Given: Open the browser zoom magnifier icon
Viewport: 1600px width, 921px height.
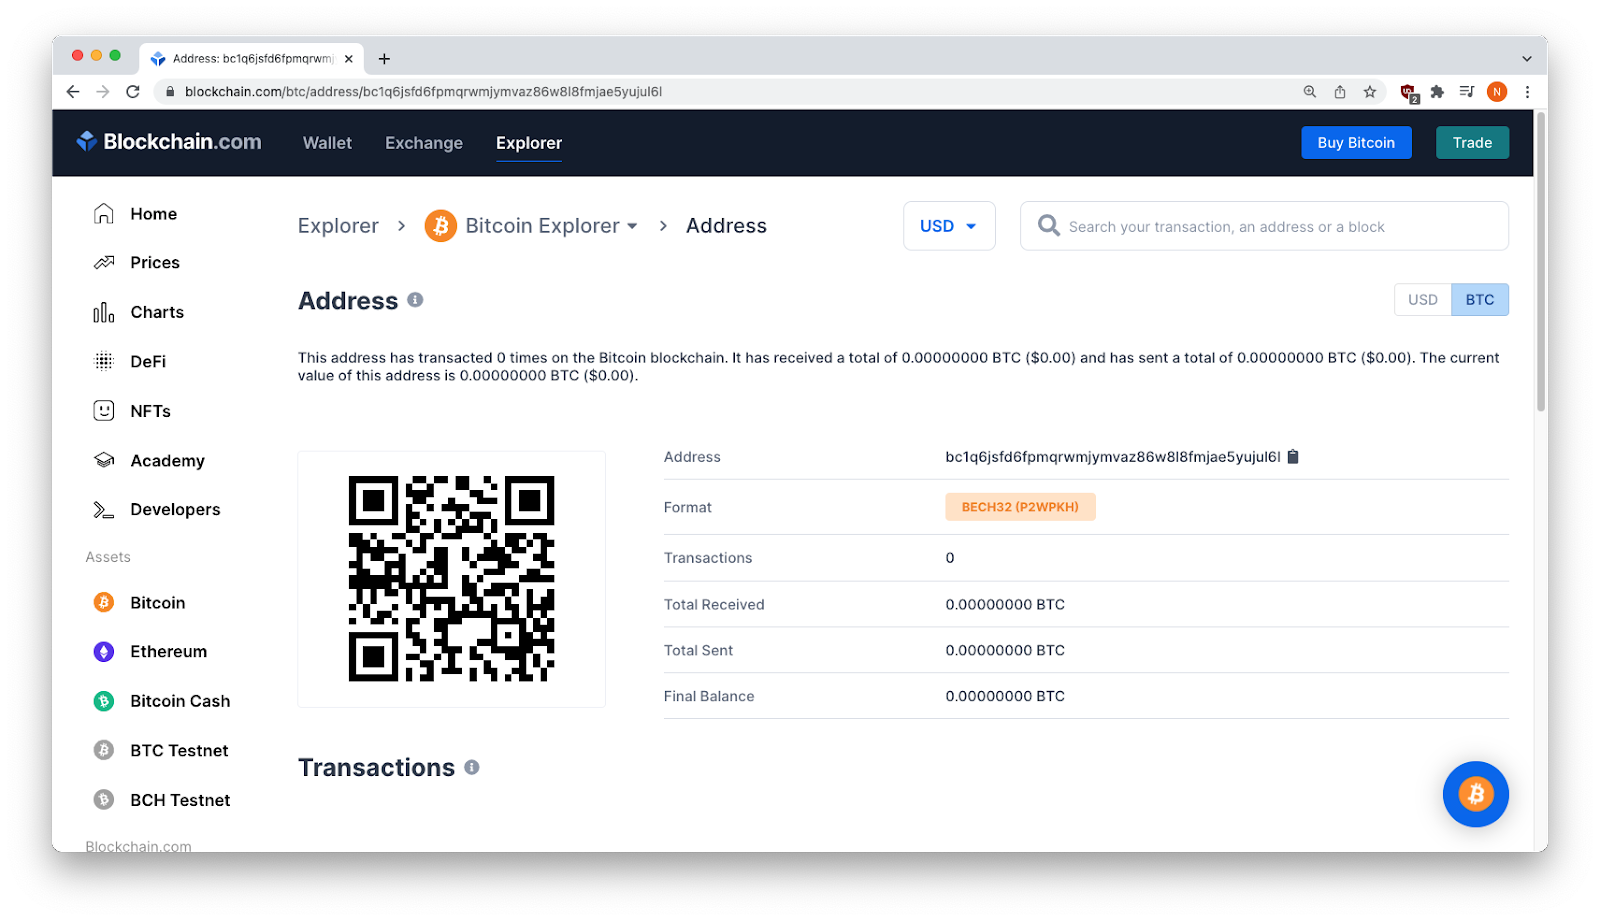Looking at the screenshot, I should pyautogui.click(x=1310, y=91).
